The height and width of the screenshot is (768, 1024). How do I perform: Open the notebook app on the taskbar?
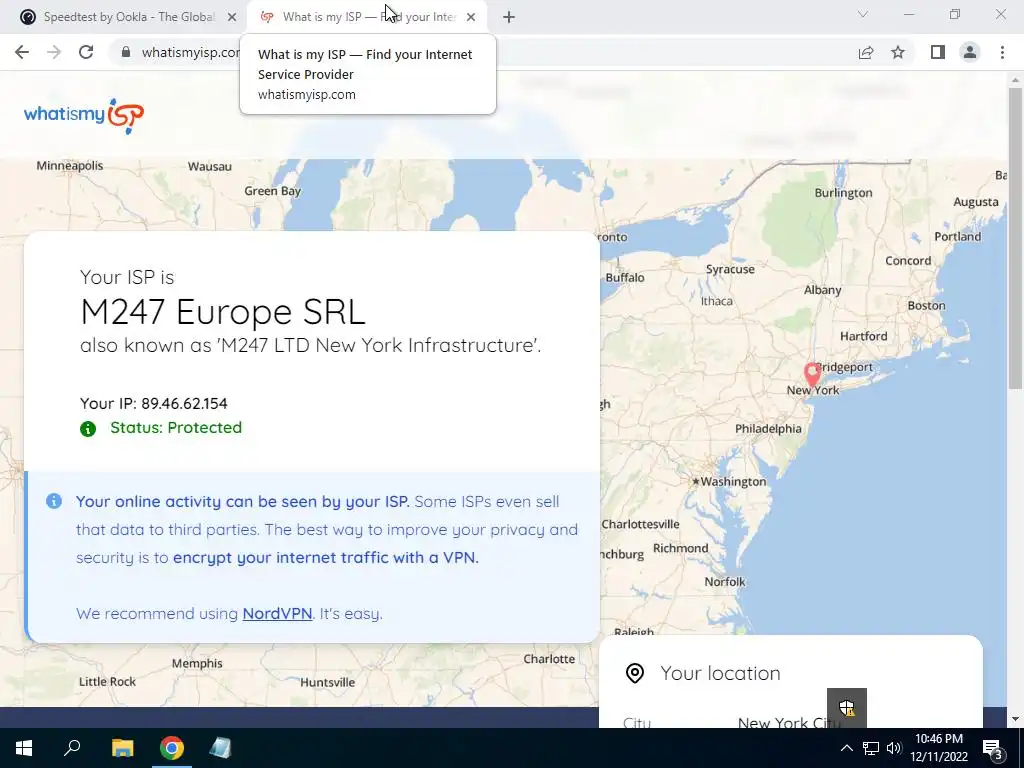pyautogui.click(x=220, y=748)
